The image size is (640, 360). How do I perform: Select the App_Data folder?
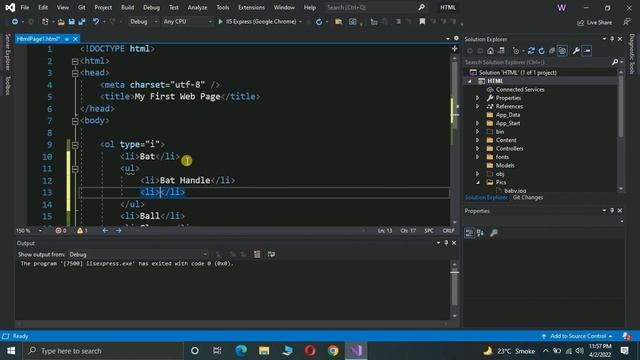(x=508, y=115)
